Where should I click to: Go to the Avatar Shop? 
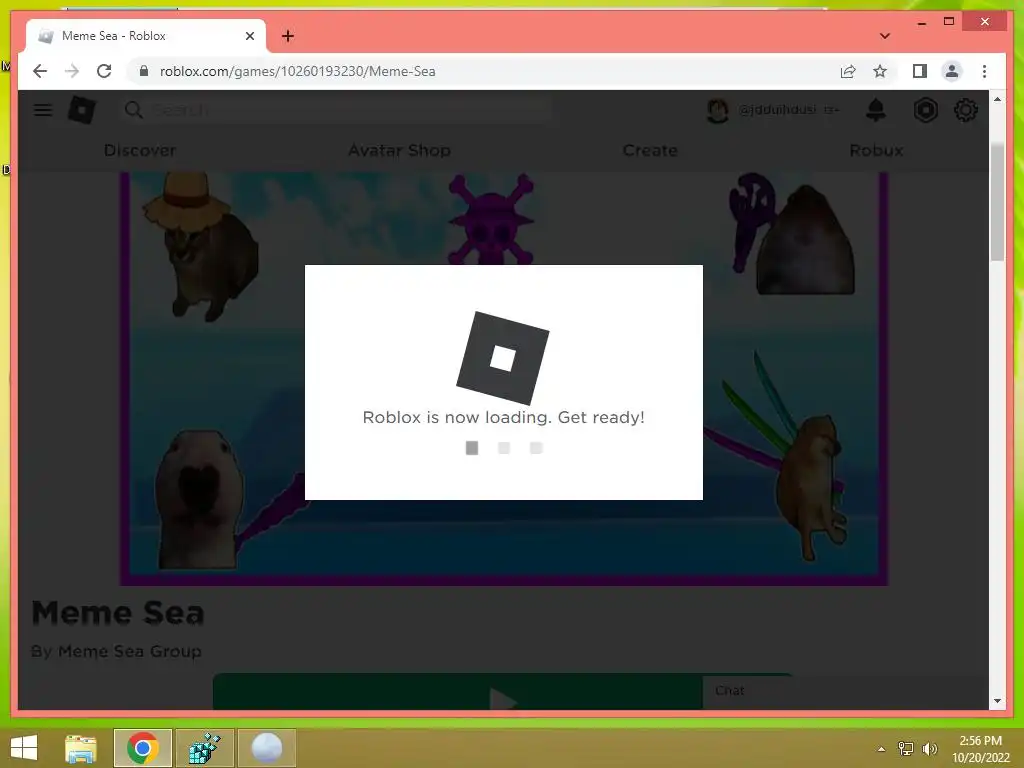point(399,150)
